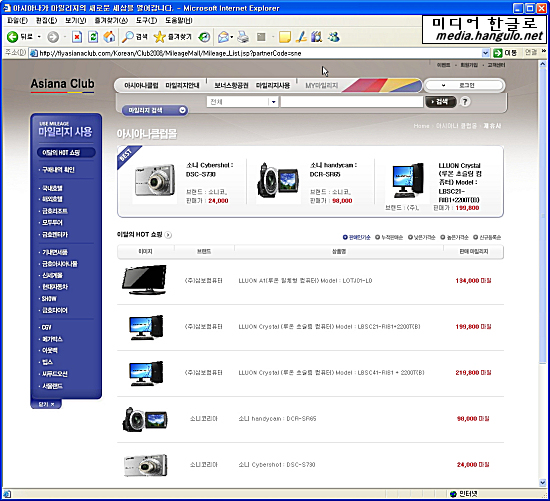This screenshot has width=550, height=501.
Task: Go to Home via house icon
Action: click(x=109, y=36)
